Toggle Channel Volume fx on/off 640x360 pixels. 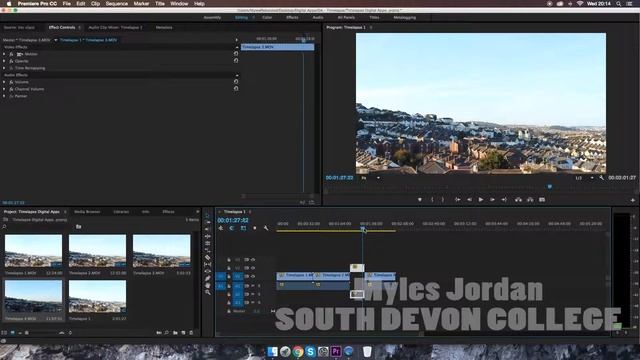pyautogui.click(x=11, y=89)
